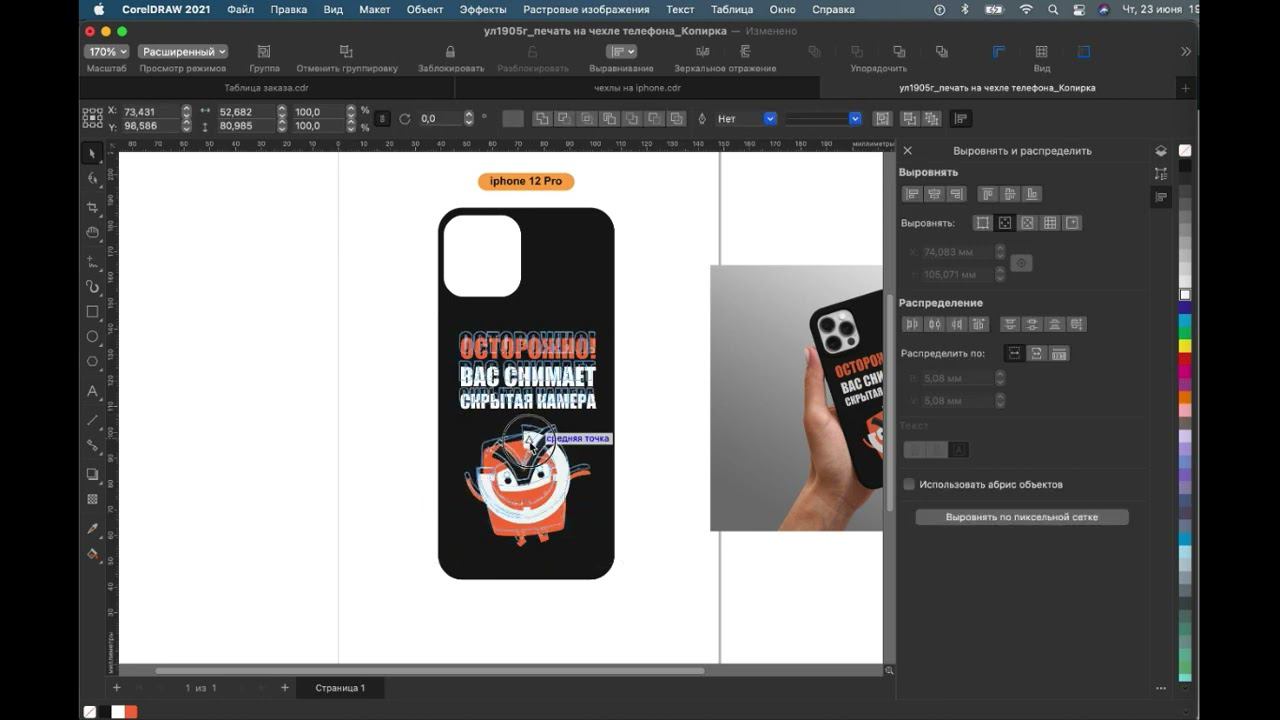
Task: Select the Ellipse tool
Action: 93,337
